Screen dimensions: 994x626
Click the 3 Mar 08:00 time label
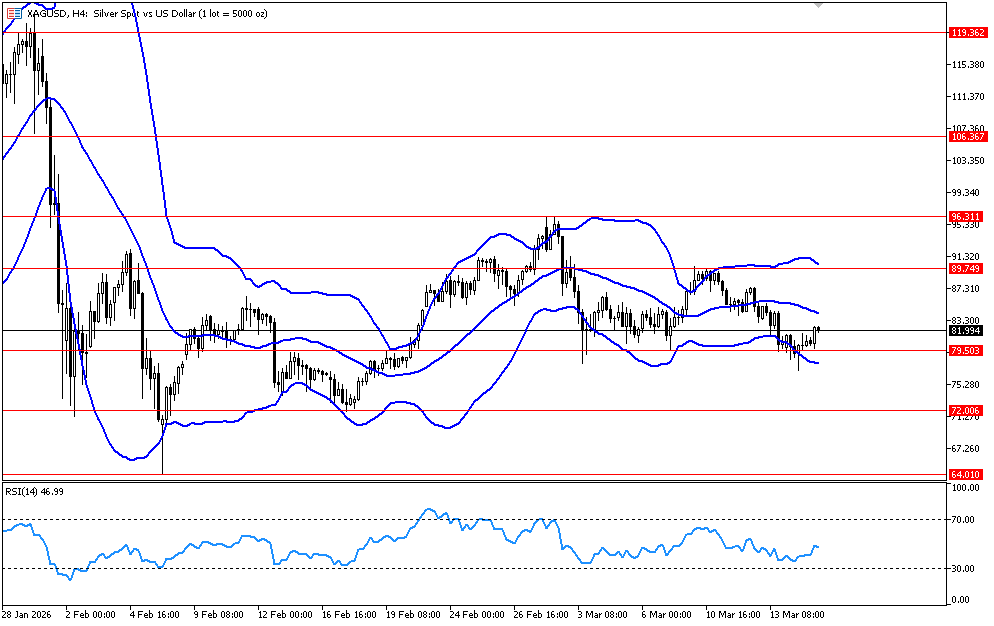(602, 614)
